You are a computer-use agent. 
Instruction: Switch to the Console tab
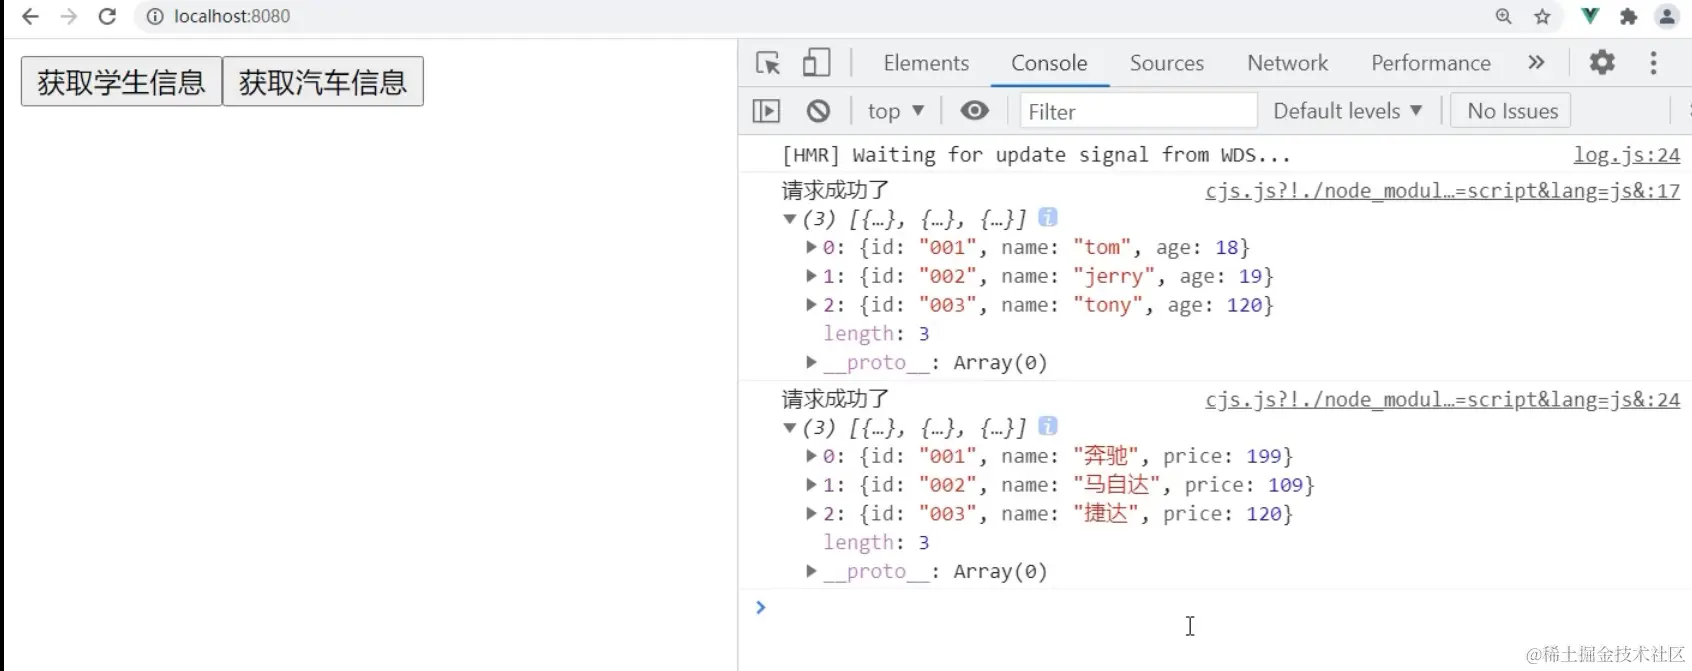point(1049,63)
